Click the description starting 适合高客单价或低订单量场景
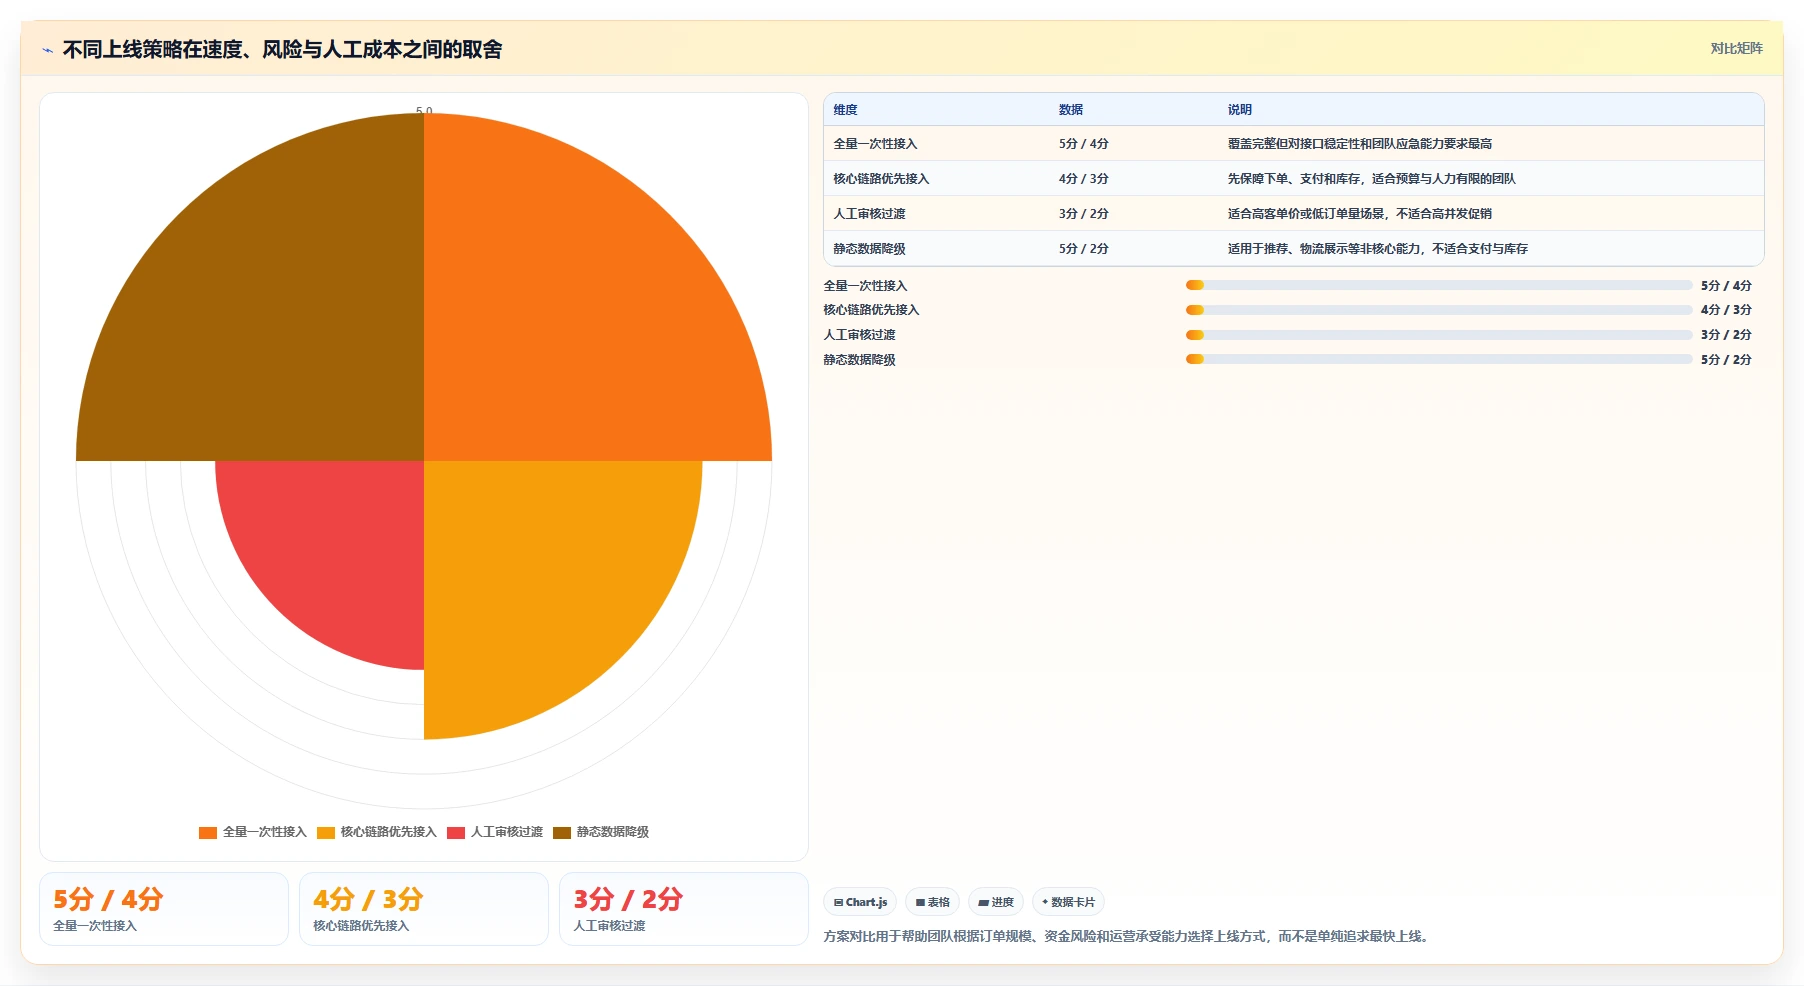 click(1360, 214)
